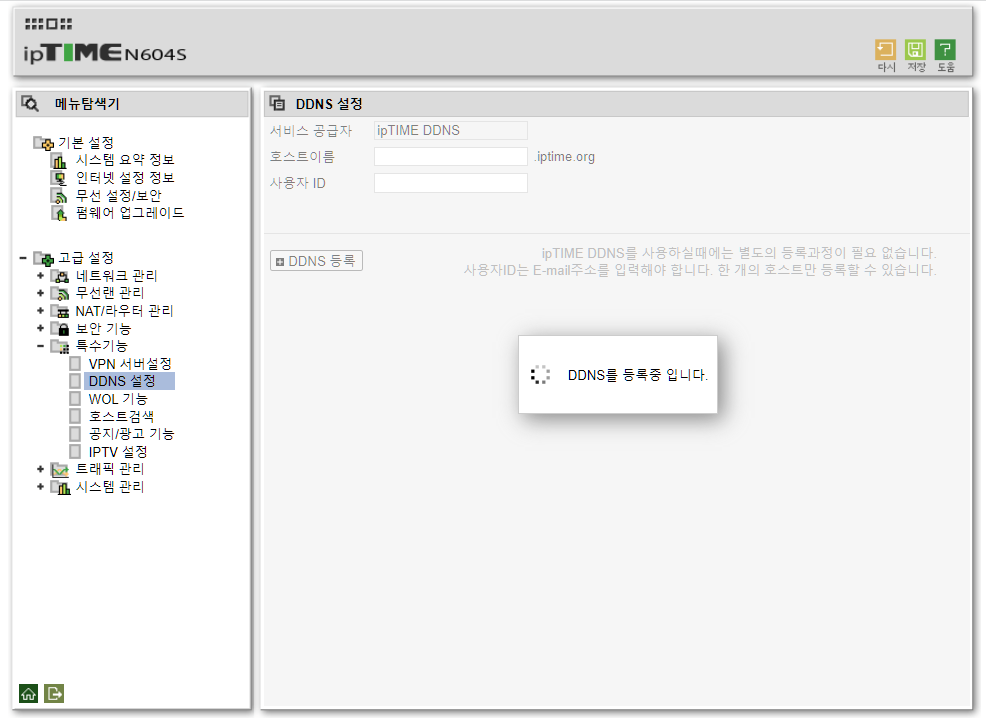
Task: Click the 메뉴탐색기 magnifier icon
Action: (30, 104)
